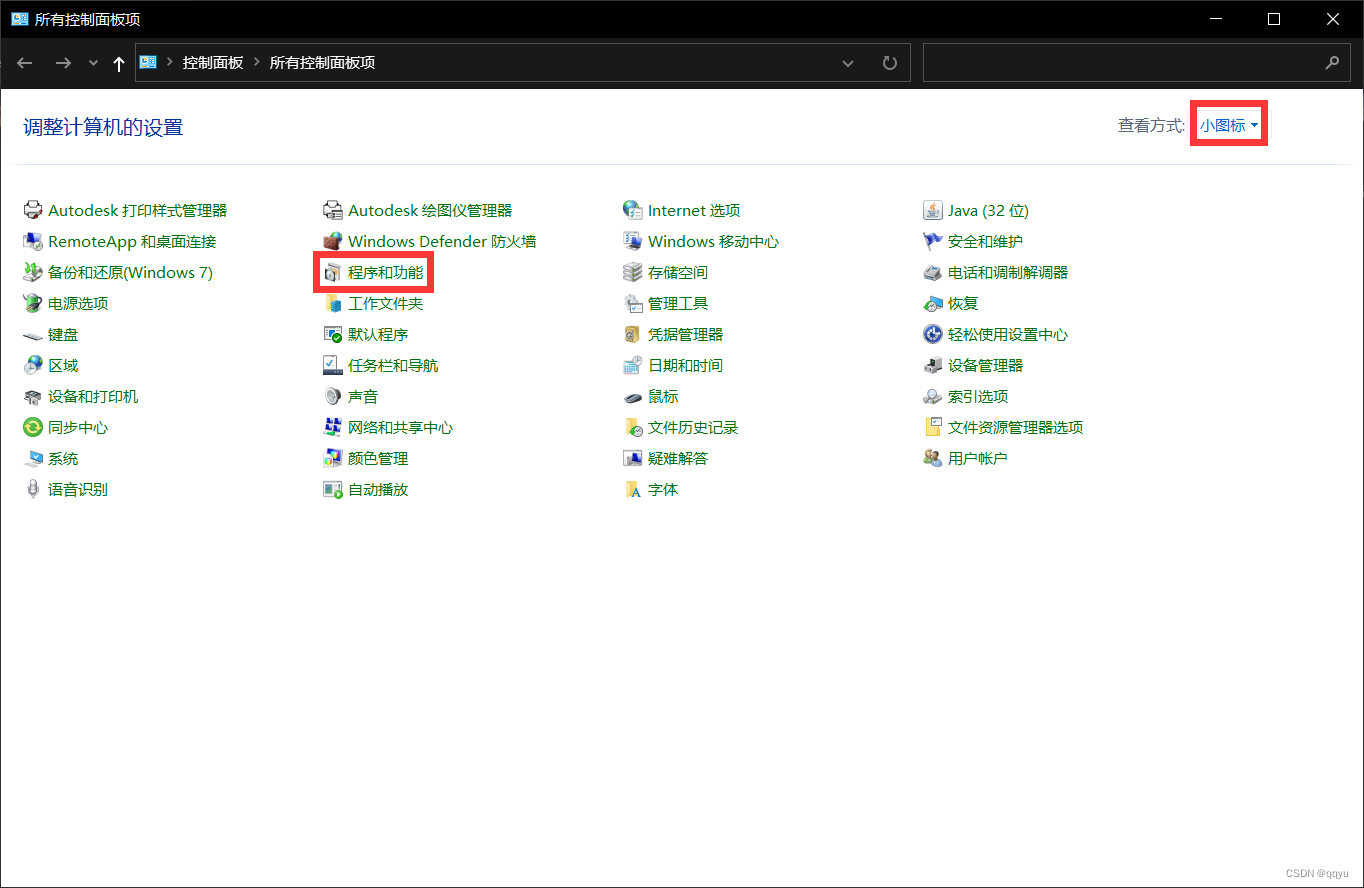Click the 颜色管理 icon
Screen dimensions: 1364x888
[x=333, y=458]
